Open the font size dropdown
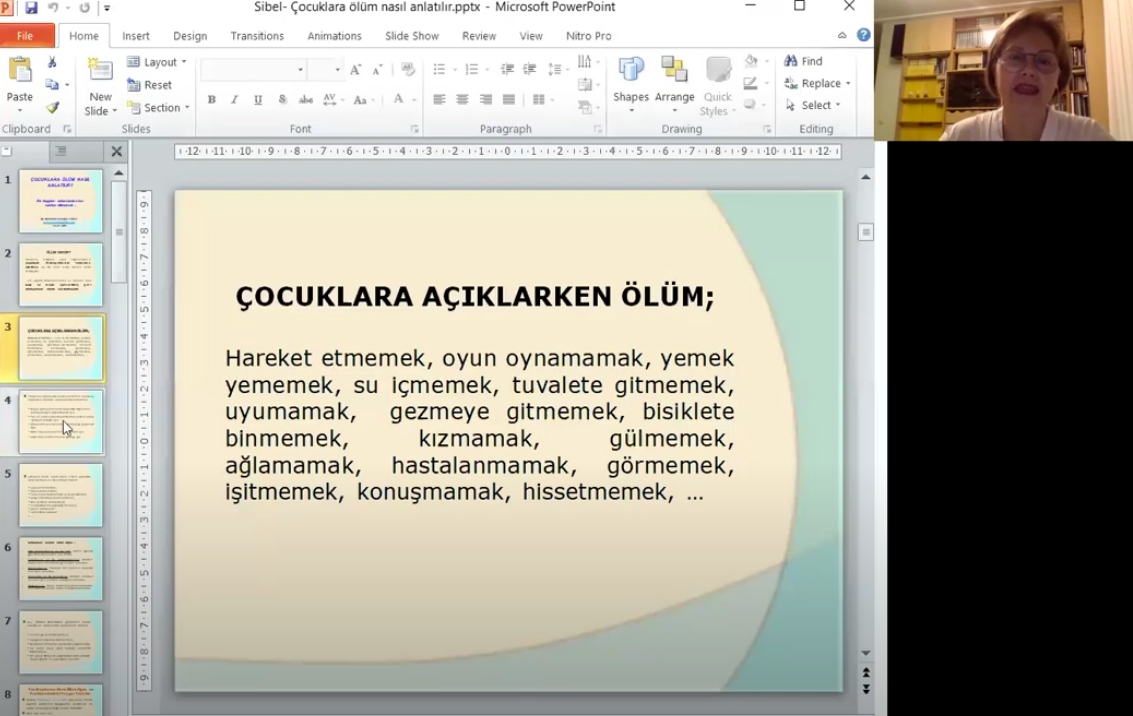This screenshot has width=1133, height=716. pyautogui.click(x=337, y=69)
